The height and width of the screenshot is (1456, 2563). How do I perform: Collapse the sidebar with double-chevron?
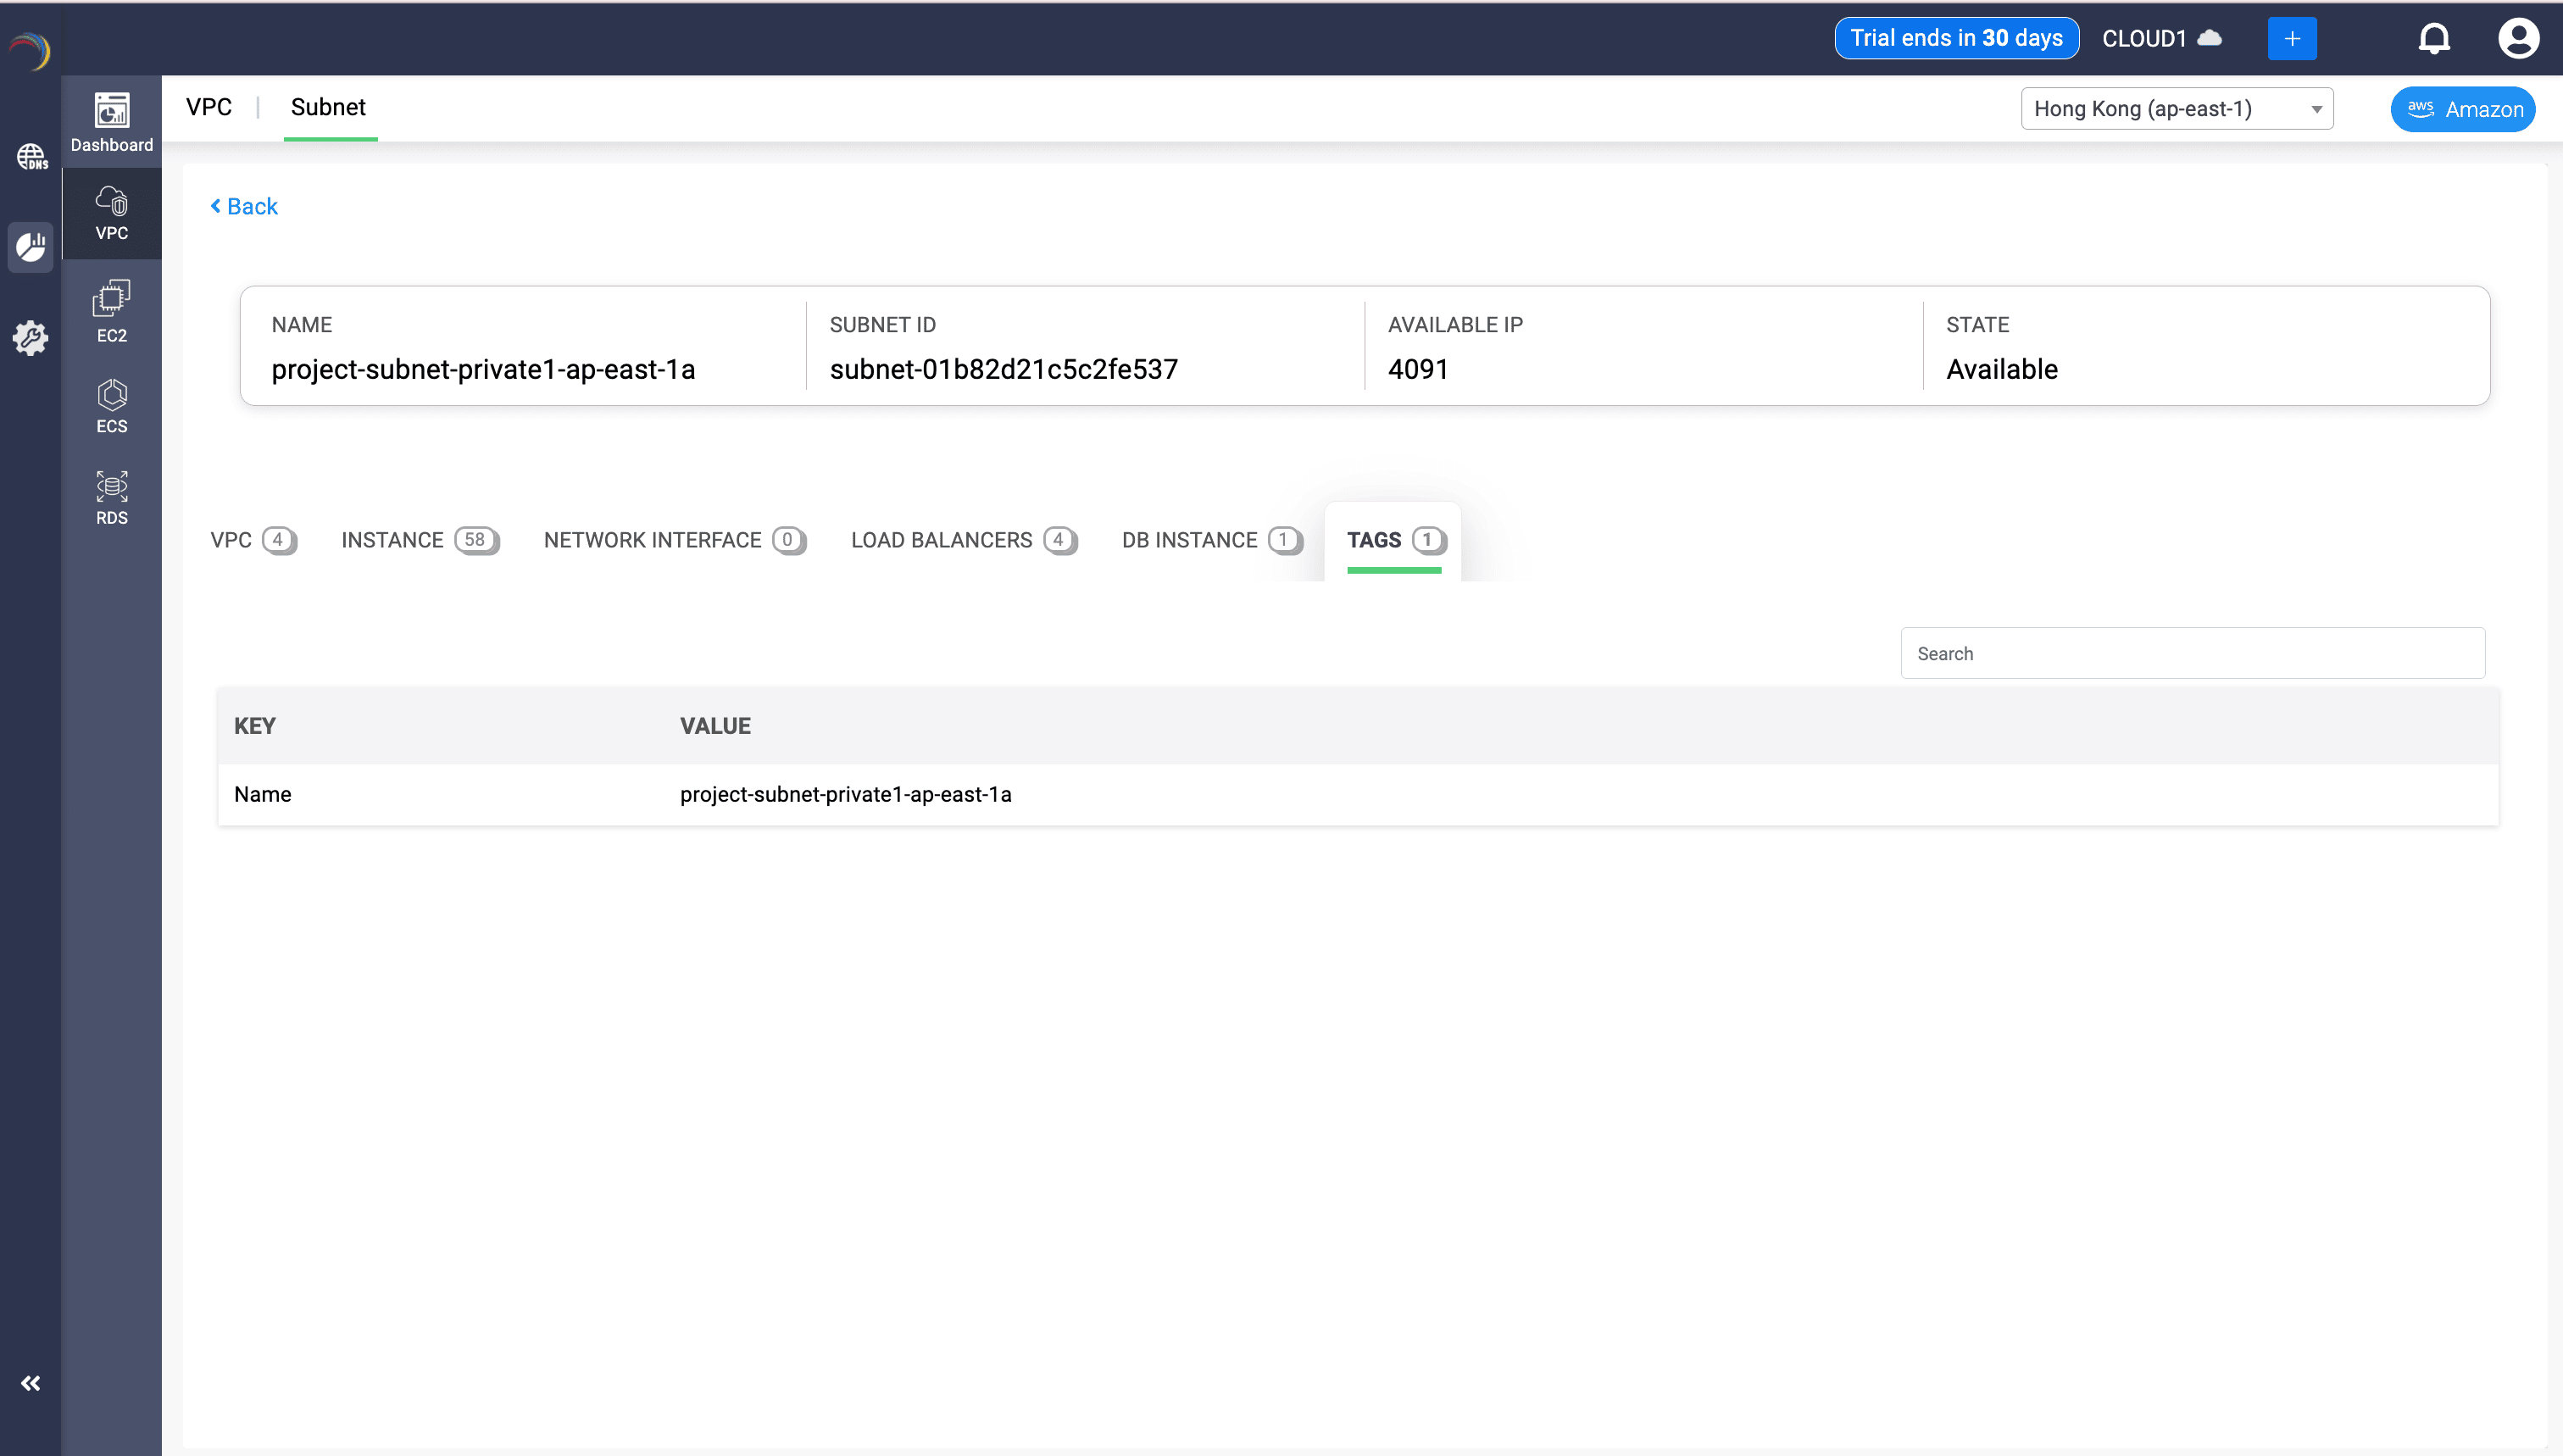coord(31,1383)
